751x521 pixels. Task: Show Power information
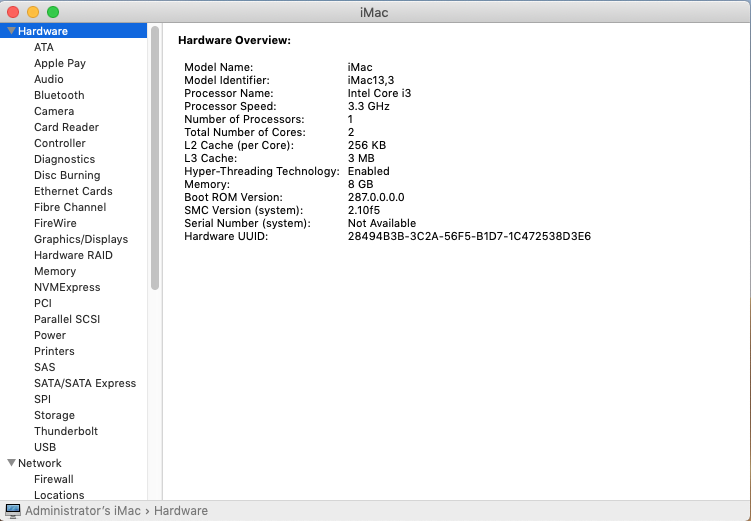click(50, 335)
